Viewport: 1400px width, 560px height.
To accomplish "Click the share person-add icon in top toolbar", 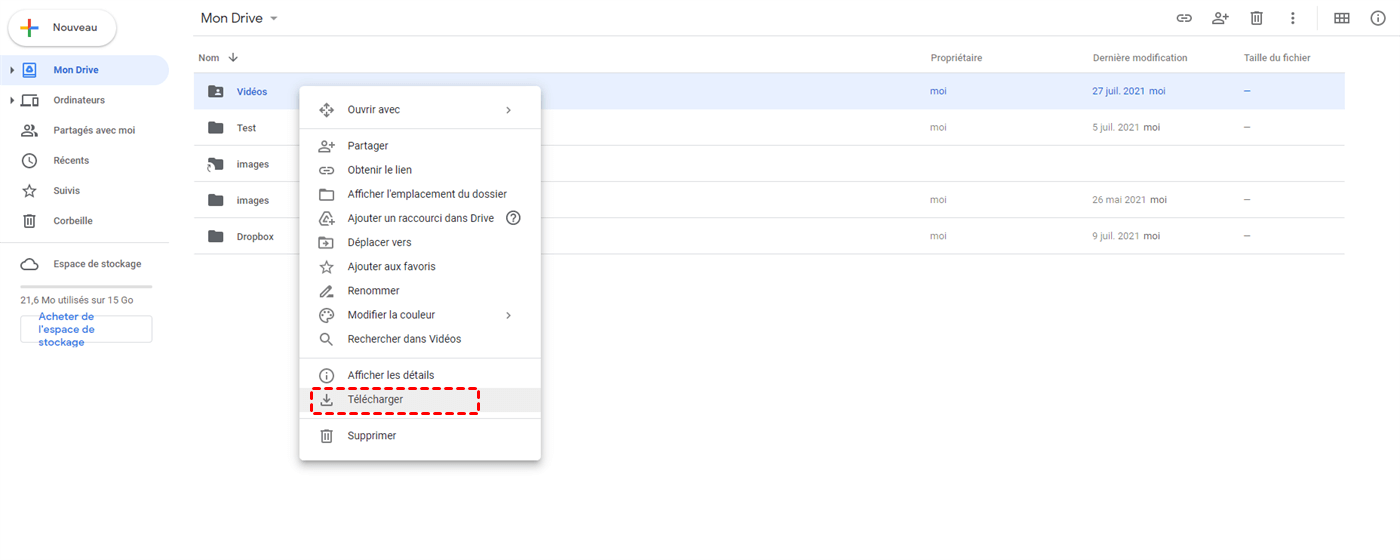I will [x=1220, y=18].
